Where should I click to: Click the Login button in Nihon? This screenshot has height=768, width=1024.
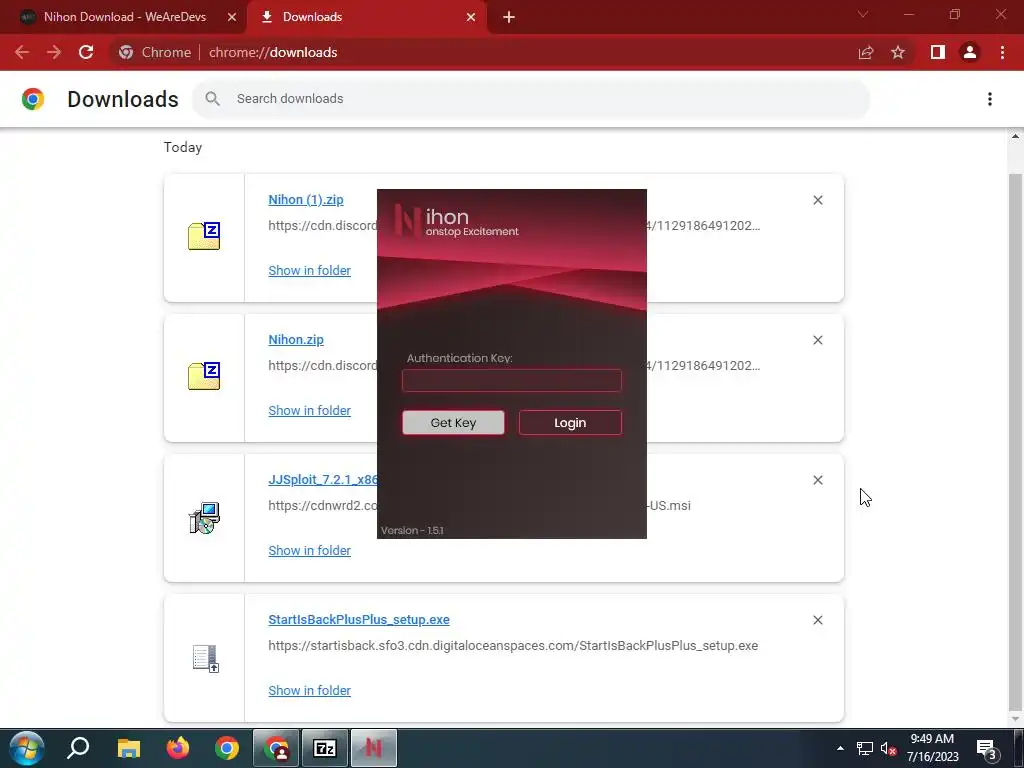tap(570, 423)
